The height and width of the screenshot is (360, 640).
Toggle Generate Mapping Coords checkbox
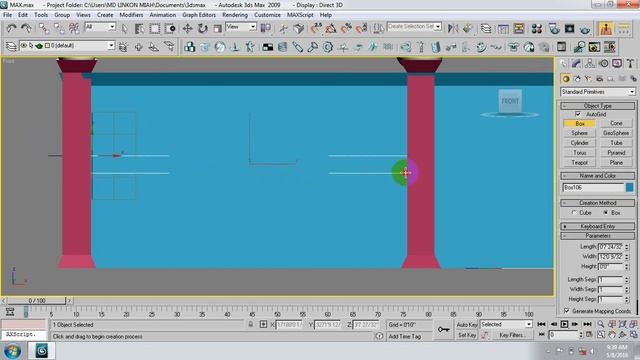point(567,311)
